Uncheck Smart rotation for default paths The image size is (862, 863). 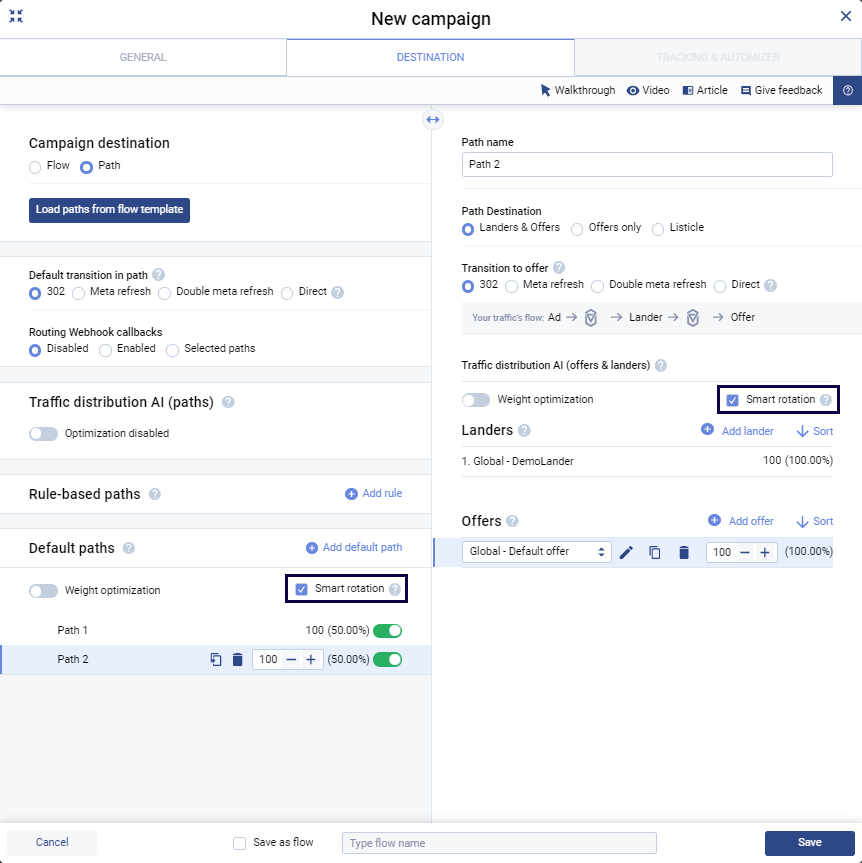click(x=302, y=589)
